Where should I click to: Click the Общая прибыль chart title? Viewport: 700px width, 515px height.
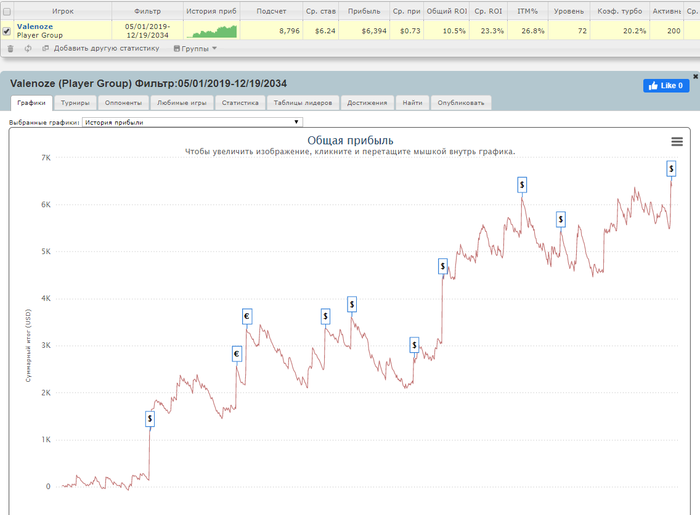350,141
